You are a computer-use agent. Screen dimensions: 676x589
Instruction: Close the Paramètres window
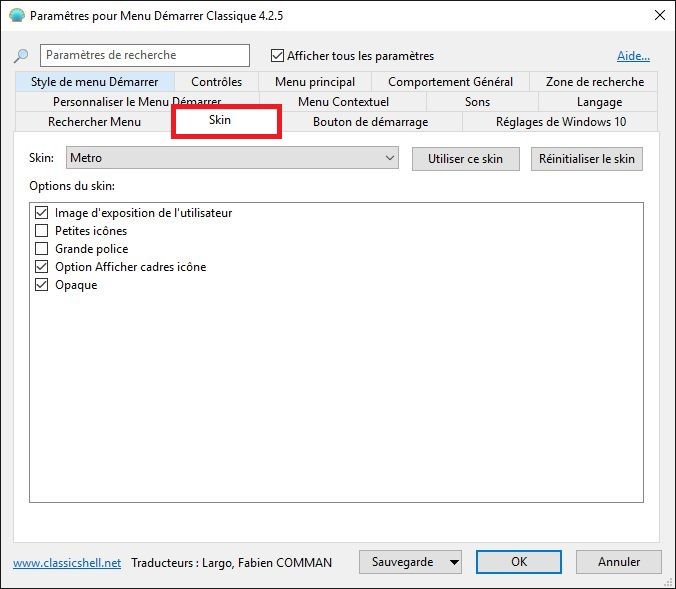[660, 16]
